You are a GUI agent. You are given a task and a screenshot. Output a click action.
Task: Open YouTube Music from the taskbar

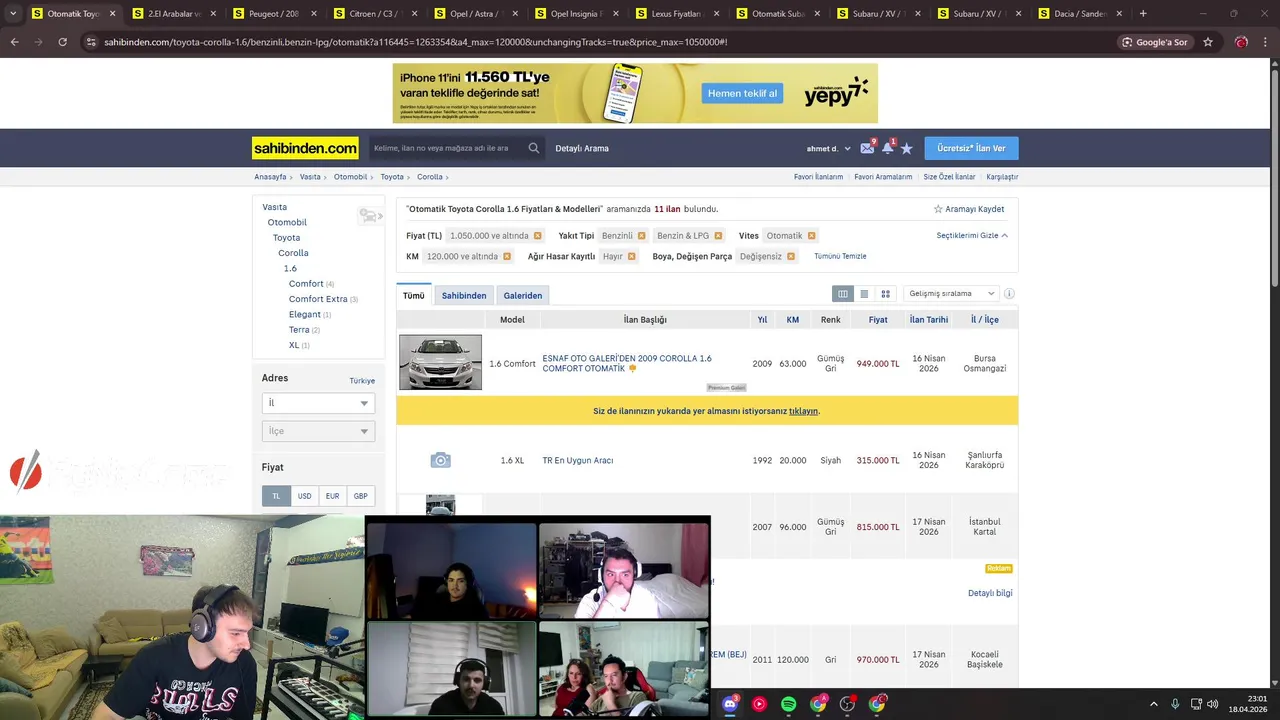tap(759, 704)
